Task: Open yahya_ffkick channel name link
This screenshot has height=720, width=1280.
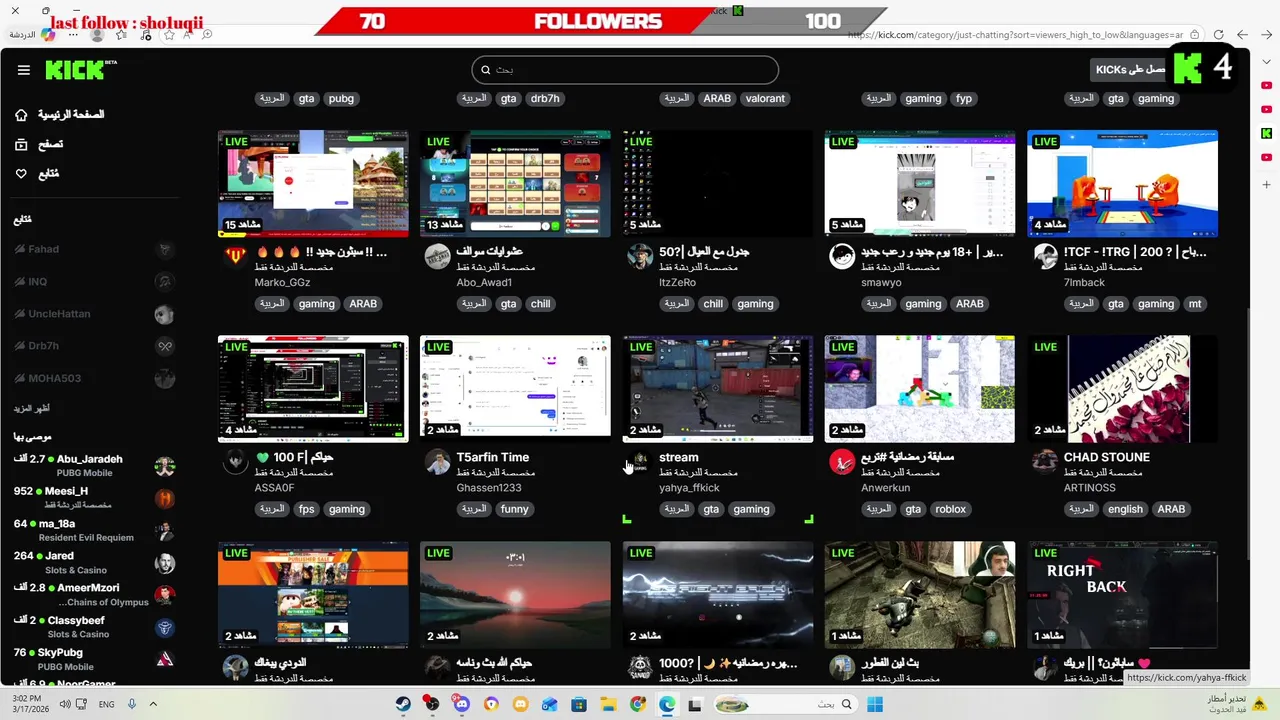Action: (x=689, y=488)
